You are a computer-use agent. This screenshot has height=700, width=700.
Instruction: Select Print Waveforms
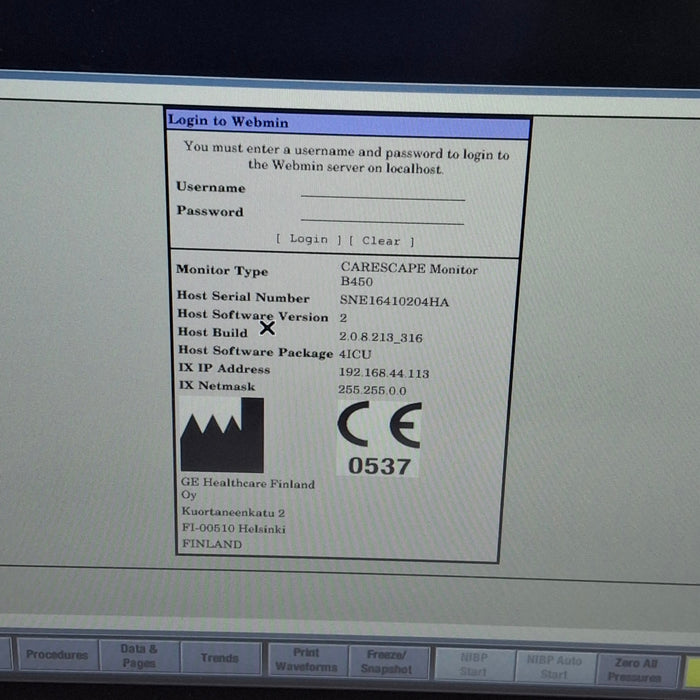tap(306, 660)
